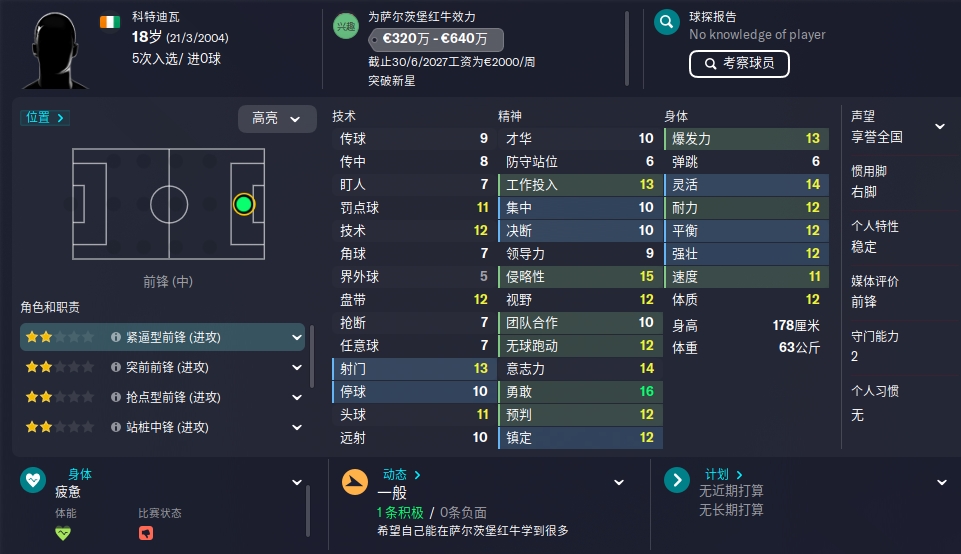961x554 pixels.
Task: Expand the 抢点型前锋 (进攻) role chevron
Action: click(297, 397)
